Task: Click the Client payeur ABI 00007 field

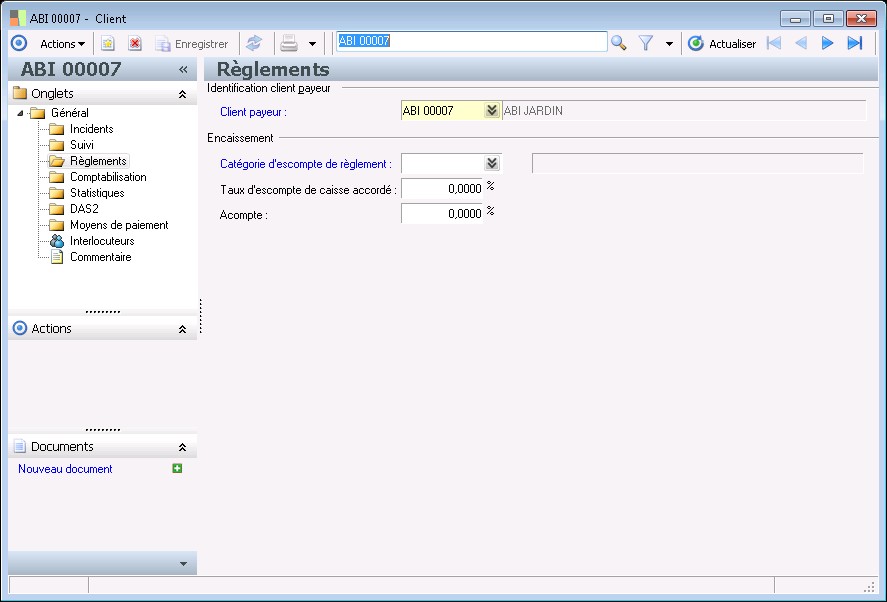Action: (442, 111)
